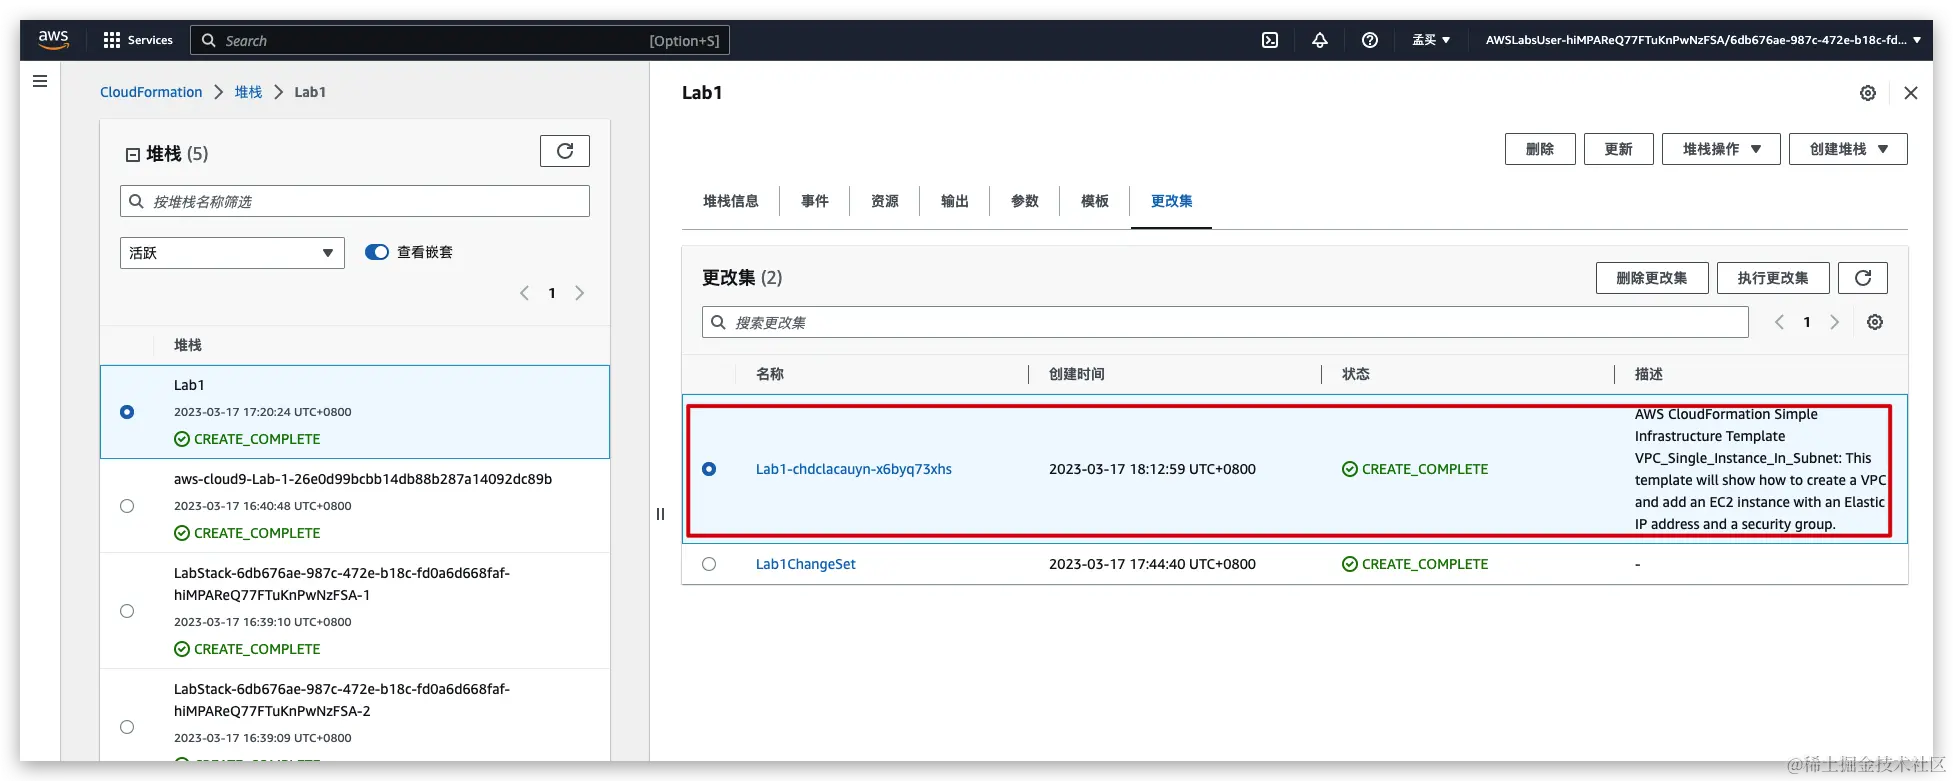
Task: Open the AWSLabsUser account menu
Action: (x=1703, y=40)
